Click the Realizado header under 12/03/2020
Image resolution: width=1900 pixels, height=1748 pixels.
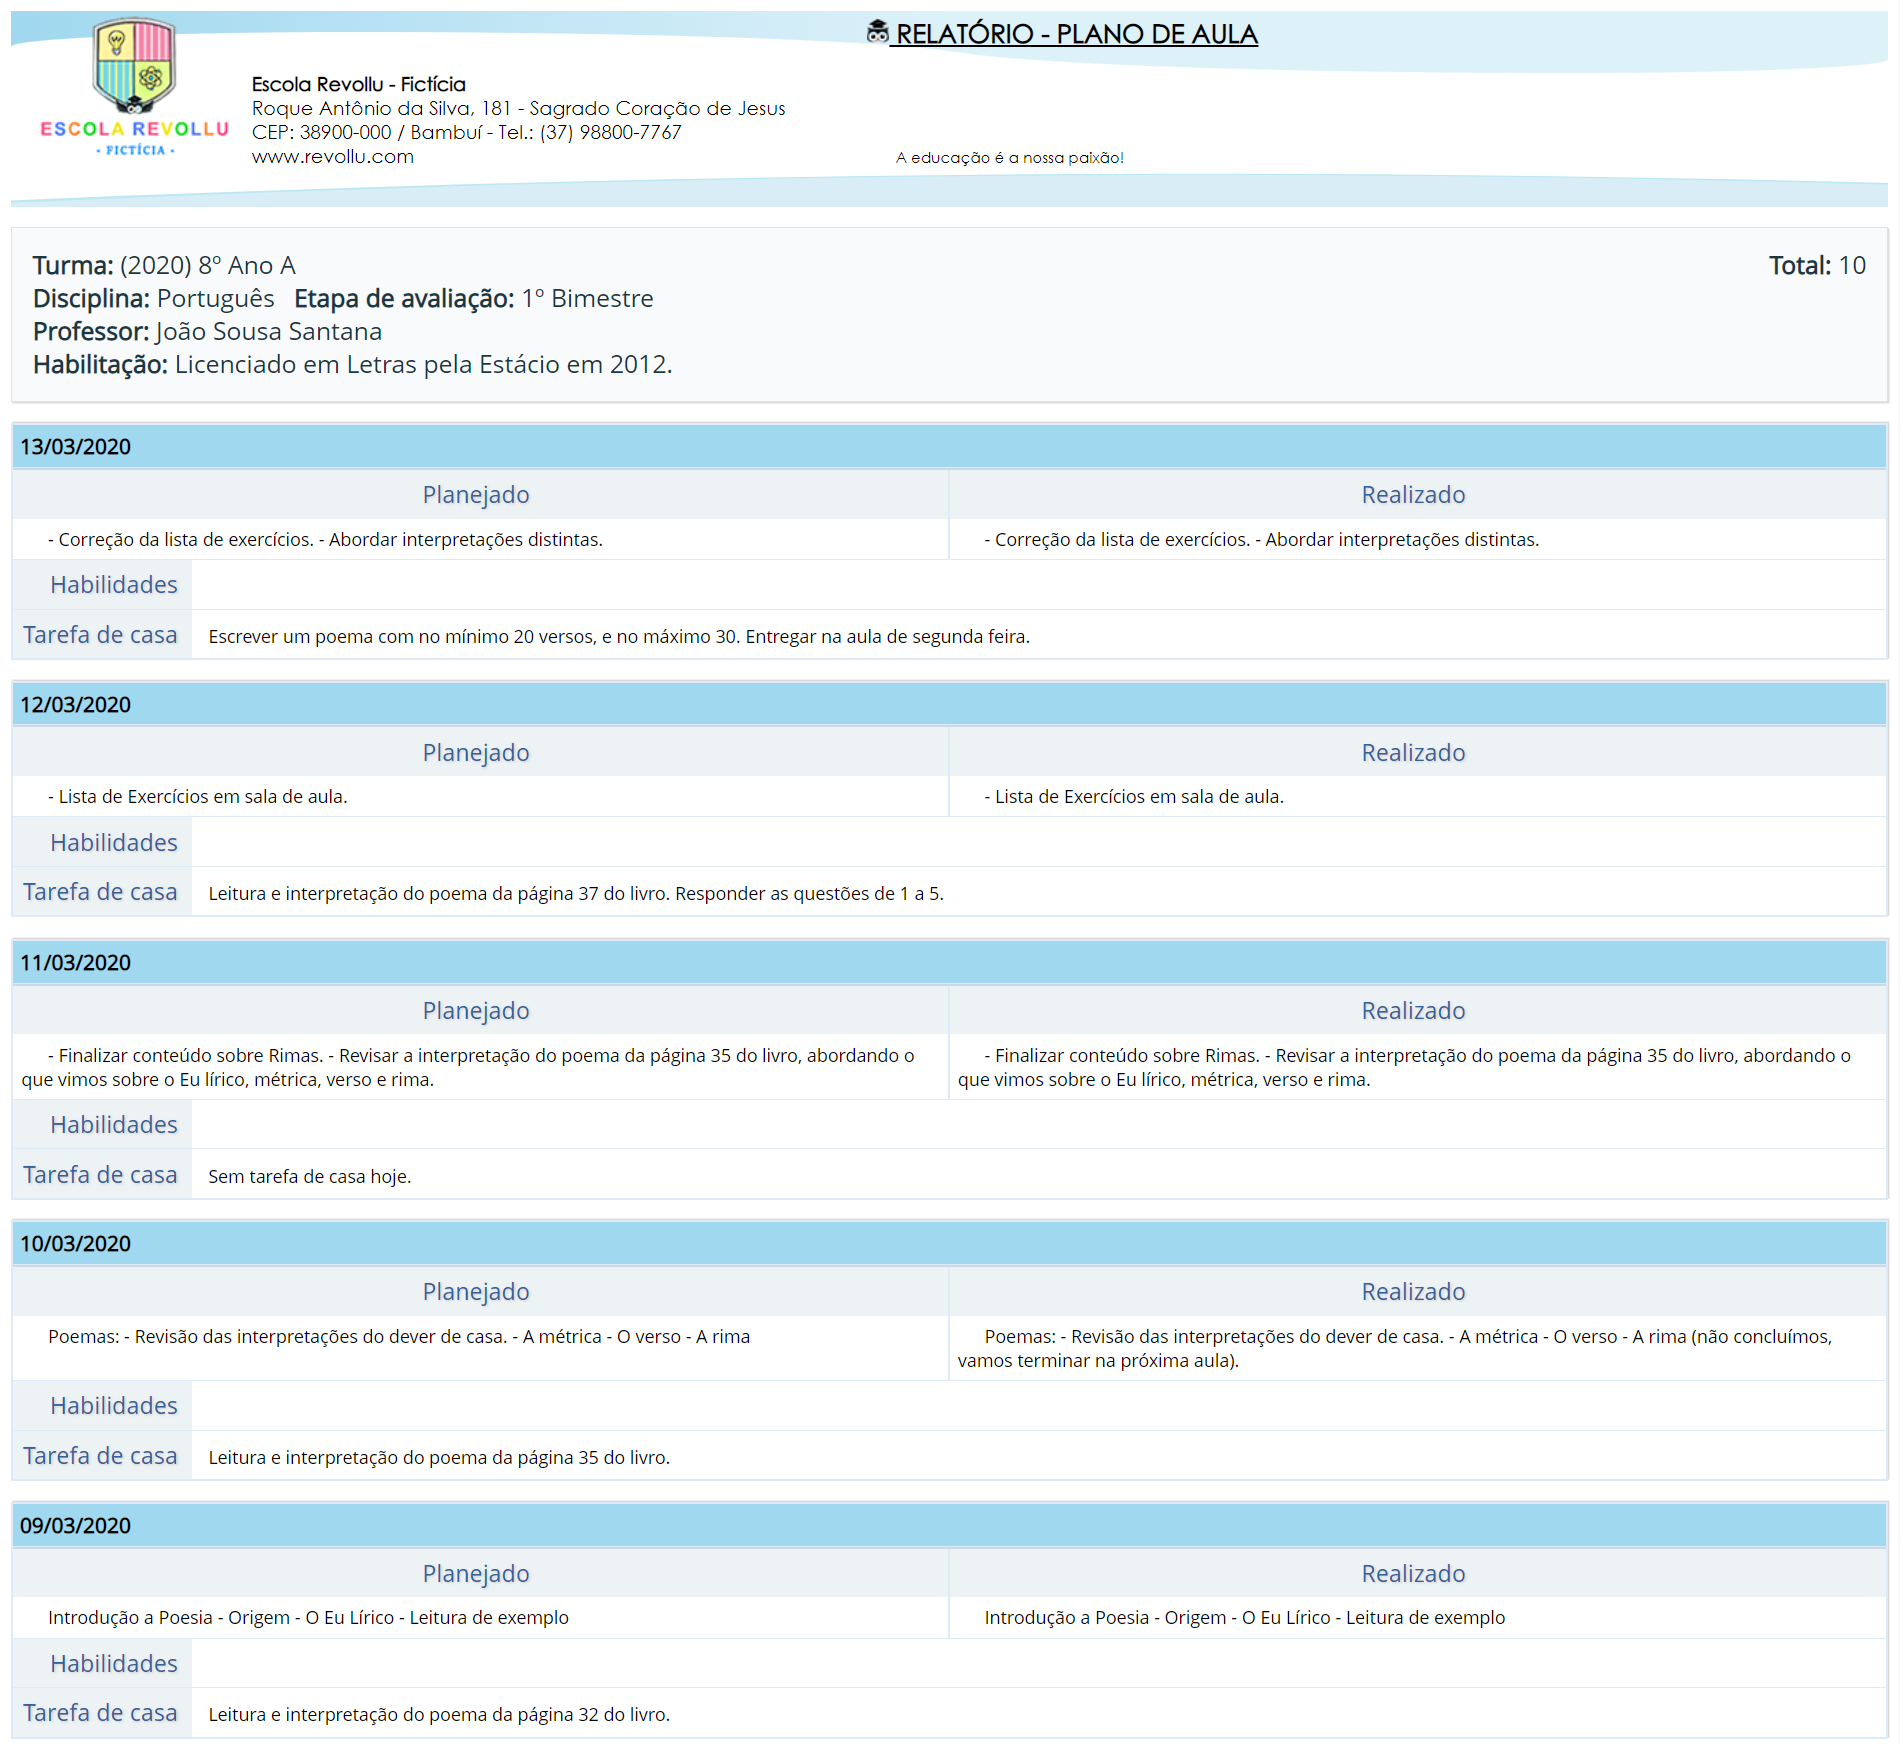[1413, 753]
